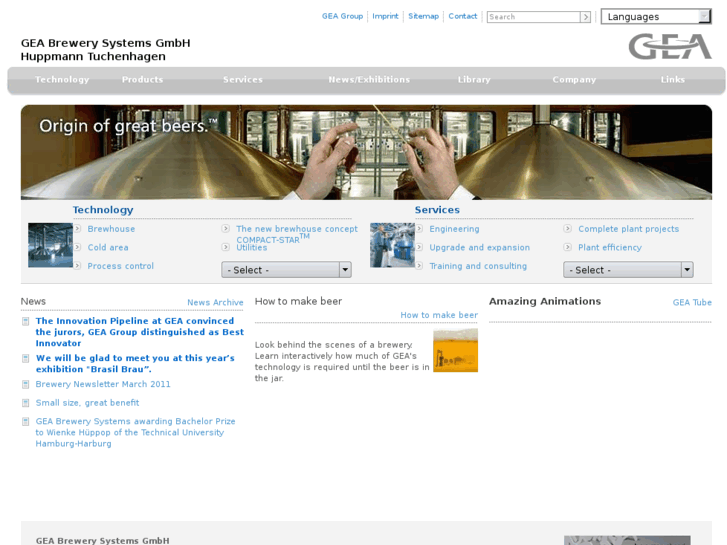Open the Services section Select dropdown
This screenshot has height=545, width=727.
628,270
